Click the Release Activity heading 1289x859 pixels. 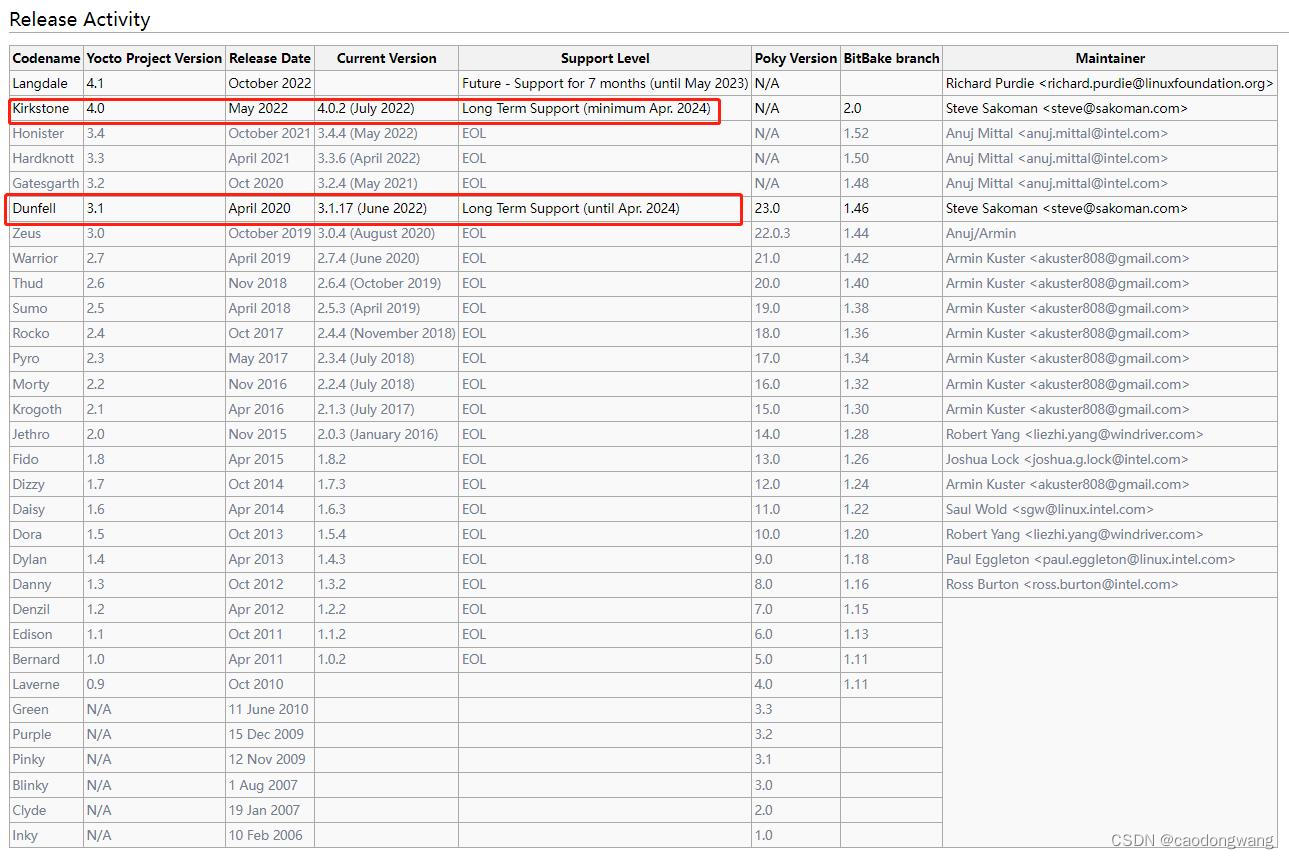pos(80,19)
